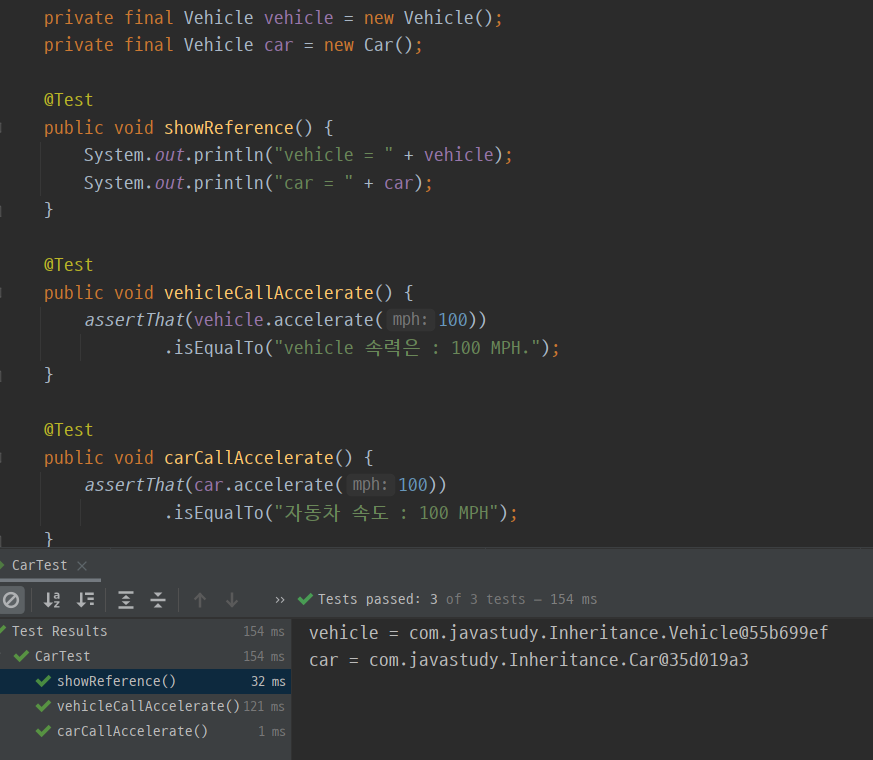Select vehicleCallAccelerate() test result
The width and height of the screenshot is (873, 760).
[148, 706]
